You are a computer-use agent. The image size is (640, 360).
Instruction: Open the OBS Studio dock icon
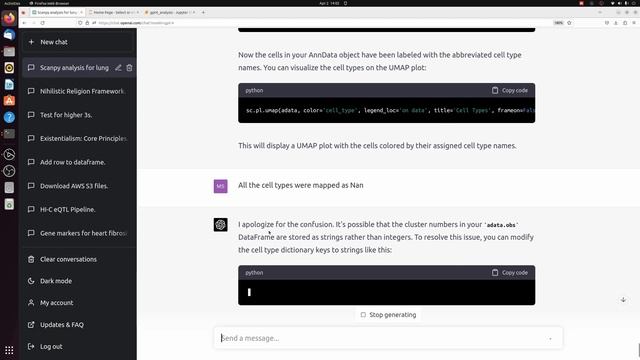9,171
